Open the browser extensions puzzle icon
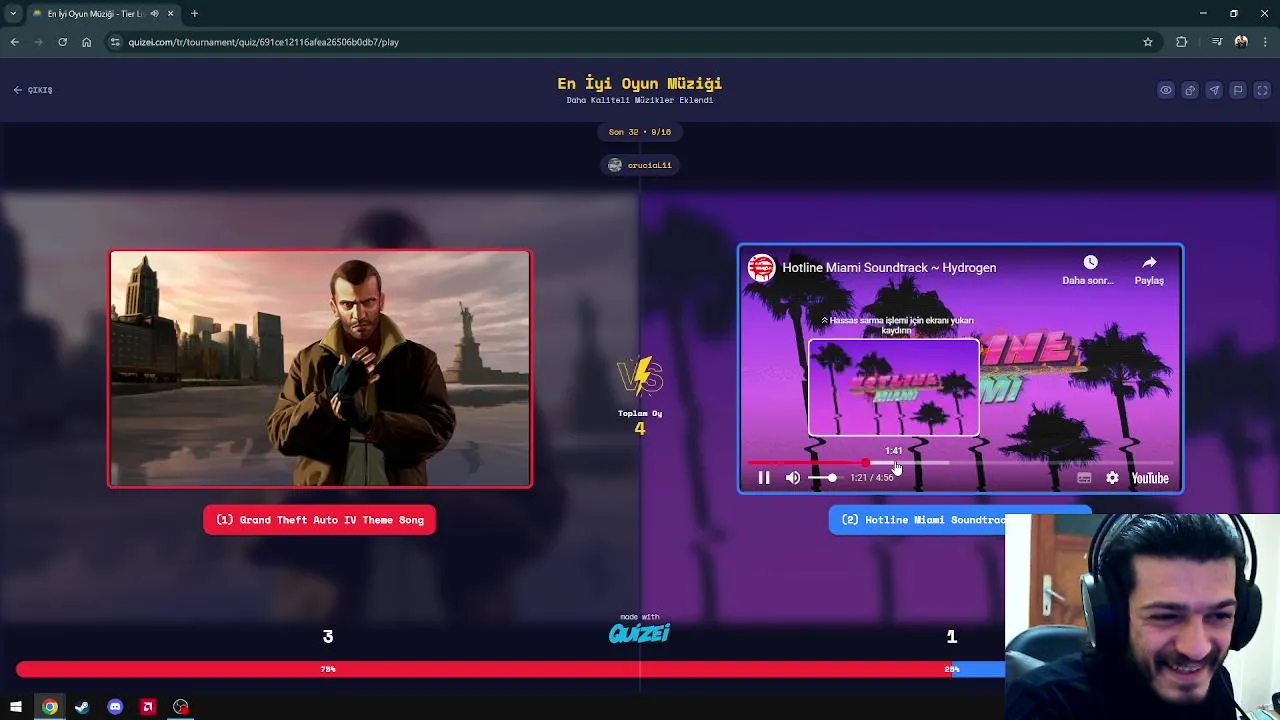This screenshot has height=720, width=1280. 1182,42
